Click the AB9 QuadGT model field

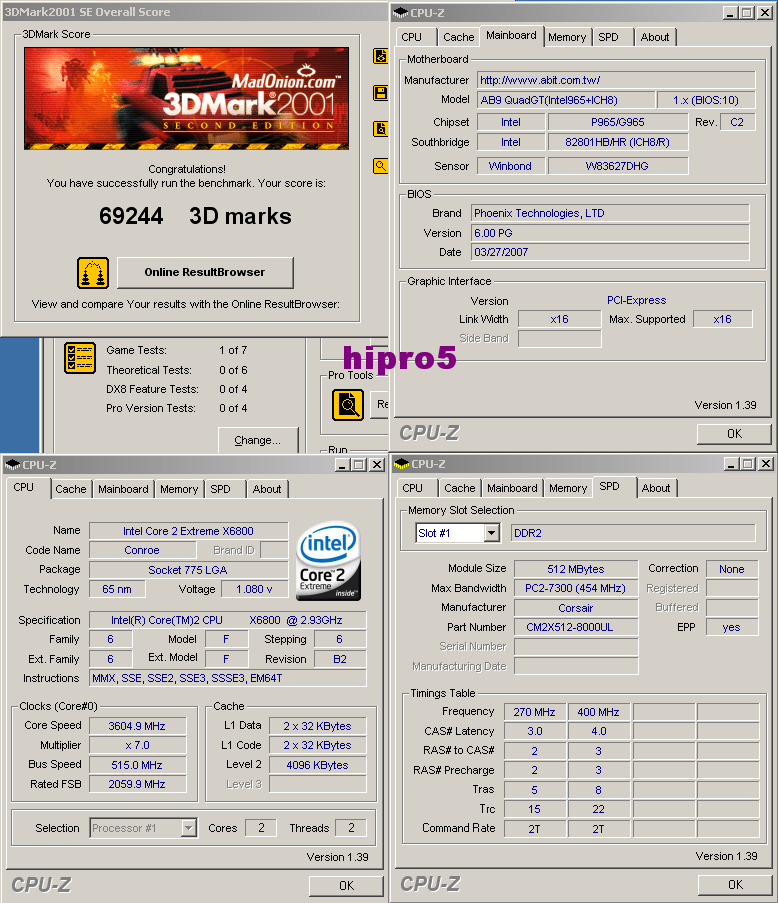[x=566, y=100]
